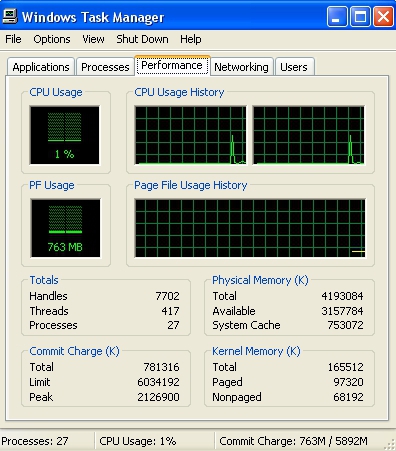This screenshot has height=451, width=396.
Task: Select the Performance tab
Action: point(172,65)
